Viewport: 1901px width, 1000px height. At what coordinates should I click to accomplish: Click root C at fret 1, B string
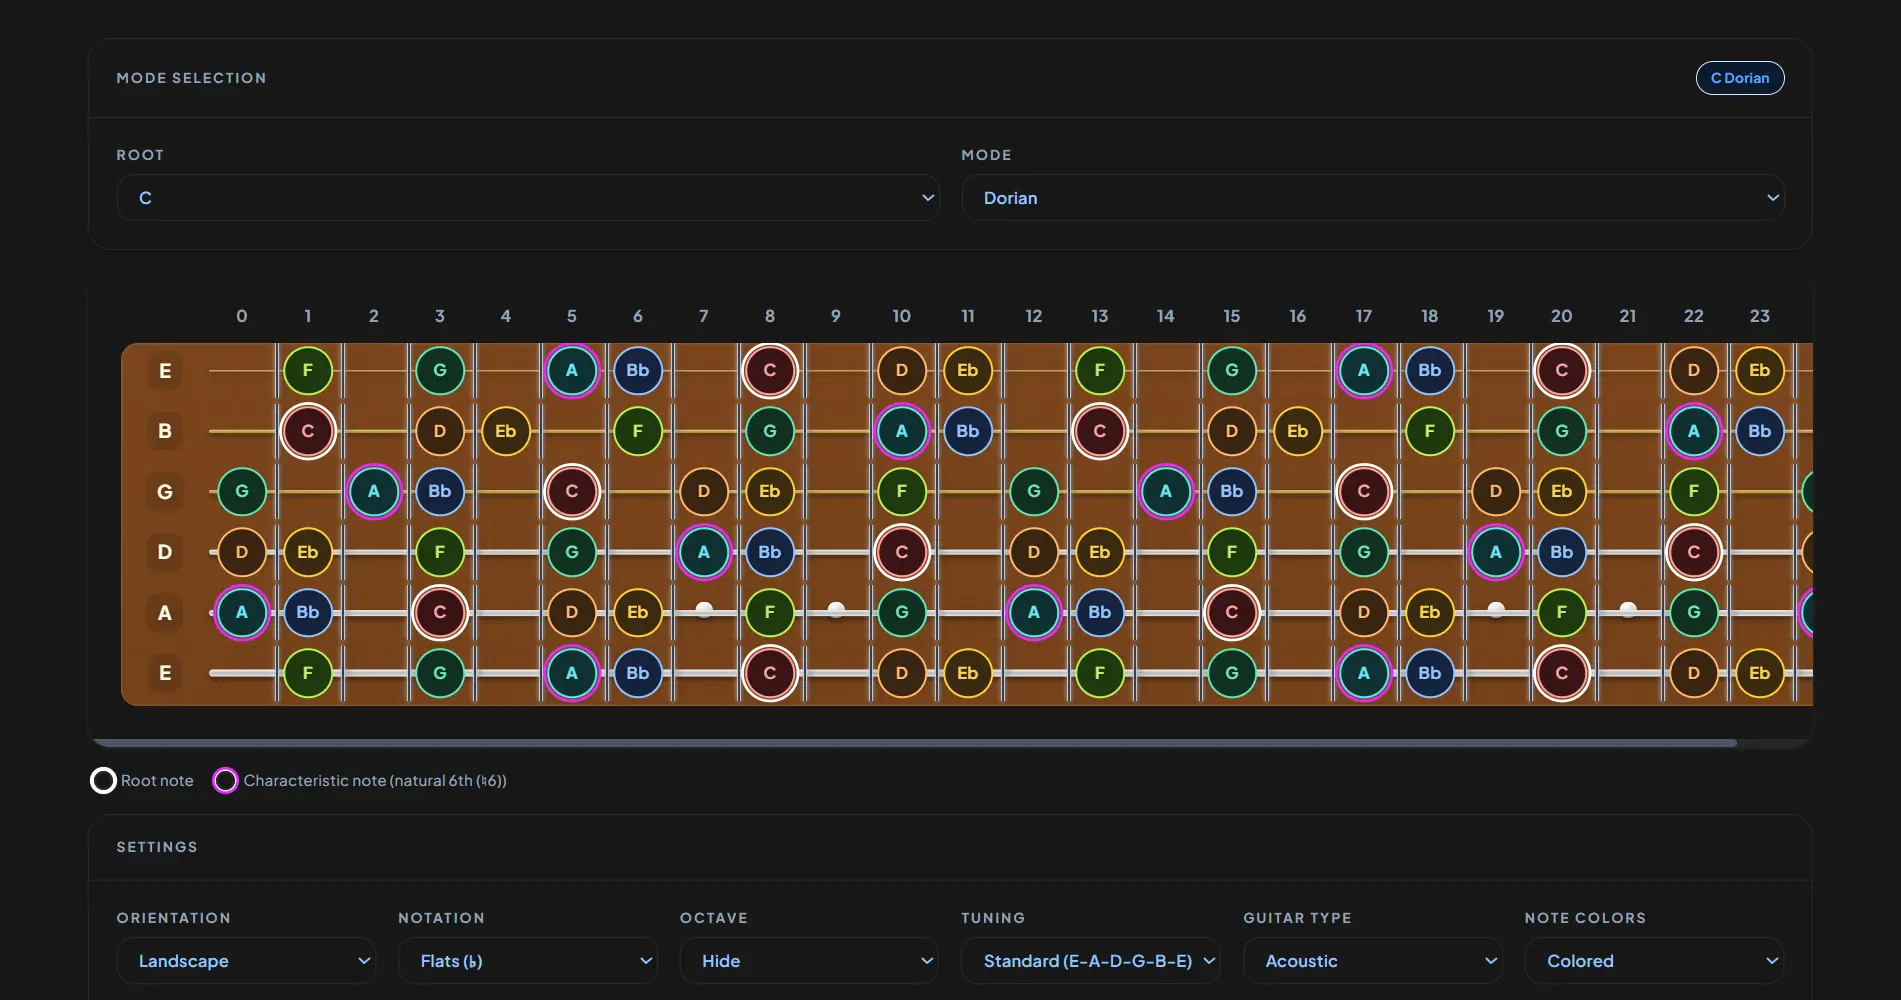pos(308,431)
